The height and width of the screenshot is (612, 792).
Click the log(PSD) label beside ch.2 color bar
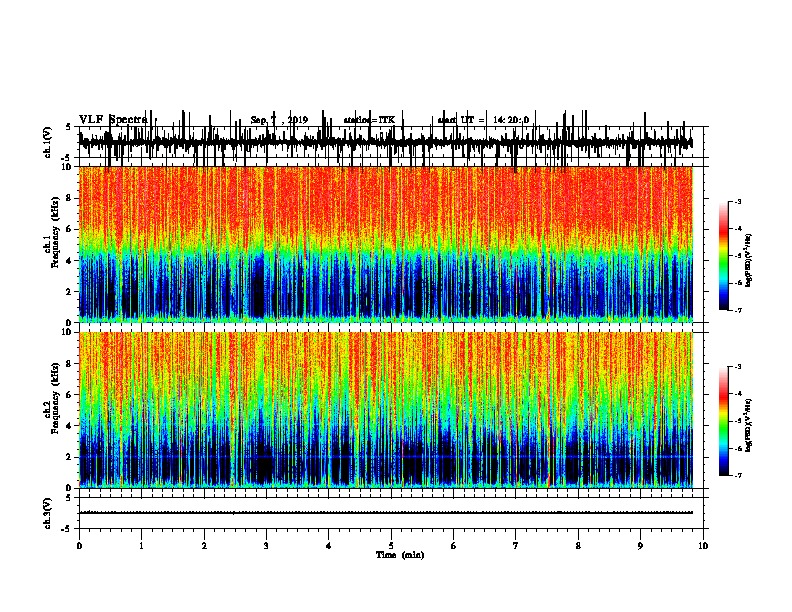[x=749, y=425]
